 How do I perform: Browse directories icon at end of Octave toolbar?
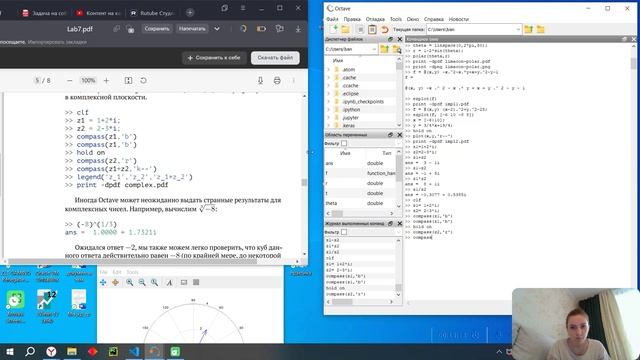540,29
